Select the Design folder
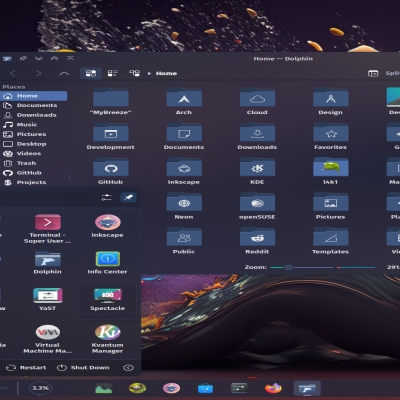This screenshot has height=400, width=400. tap(330, 101)
